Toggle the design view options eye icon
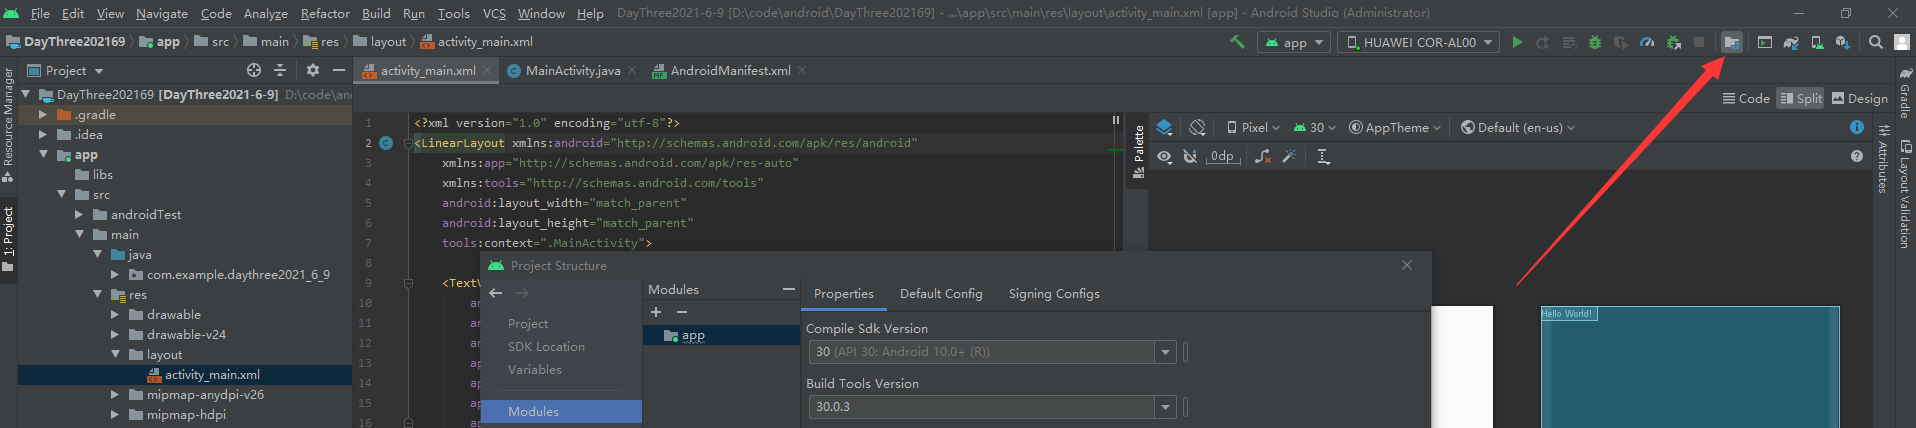1916x428 pixels. coord(1164,157)
